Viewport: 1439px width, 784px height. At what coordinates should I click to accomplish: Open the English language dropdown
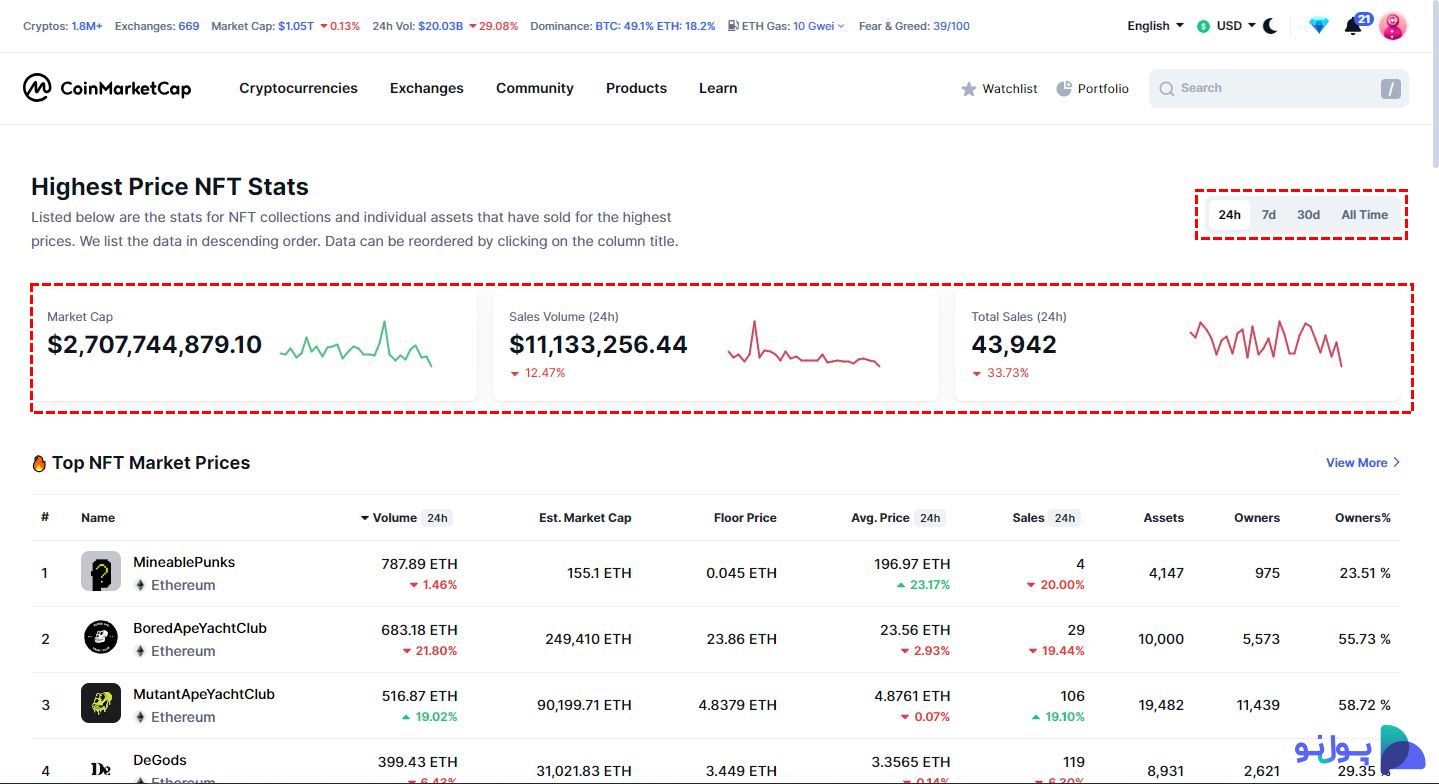point(1155,26)
